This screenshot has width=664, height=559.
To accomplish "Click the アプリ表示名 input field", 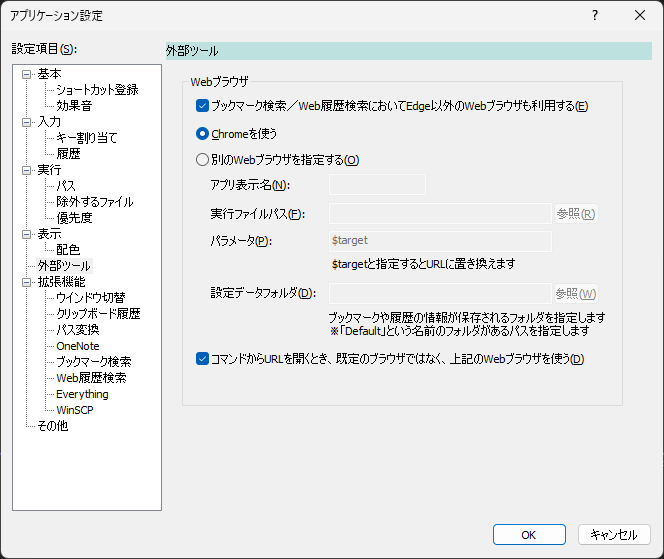I will point(377,184).
